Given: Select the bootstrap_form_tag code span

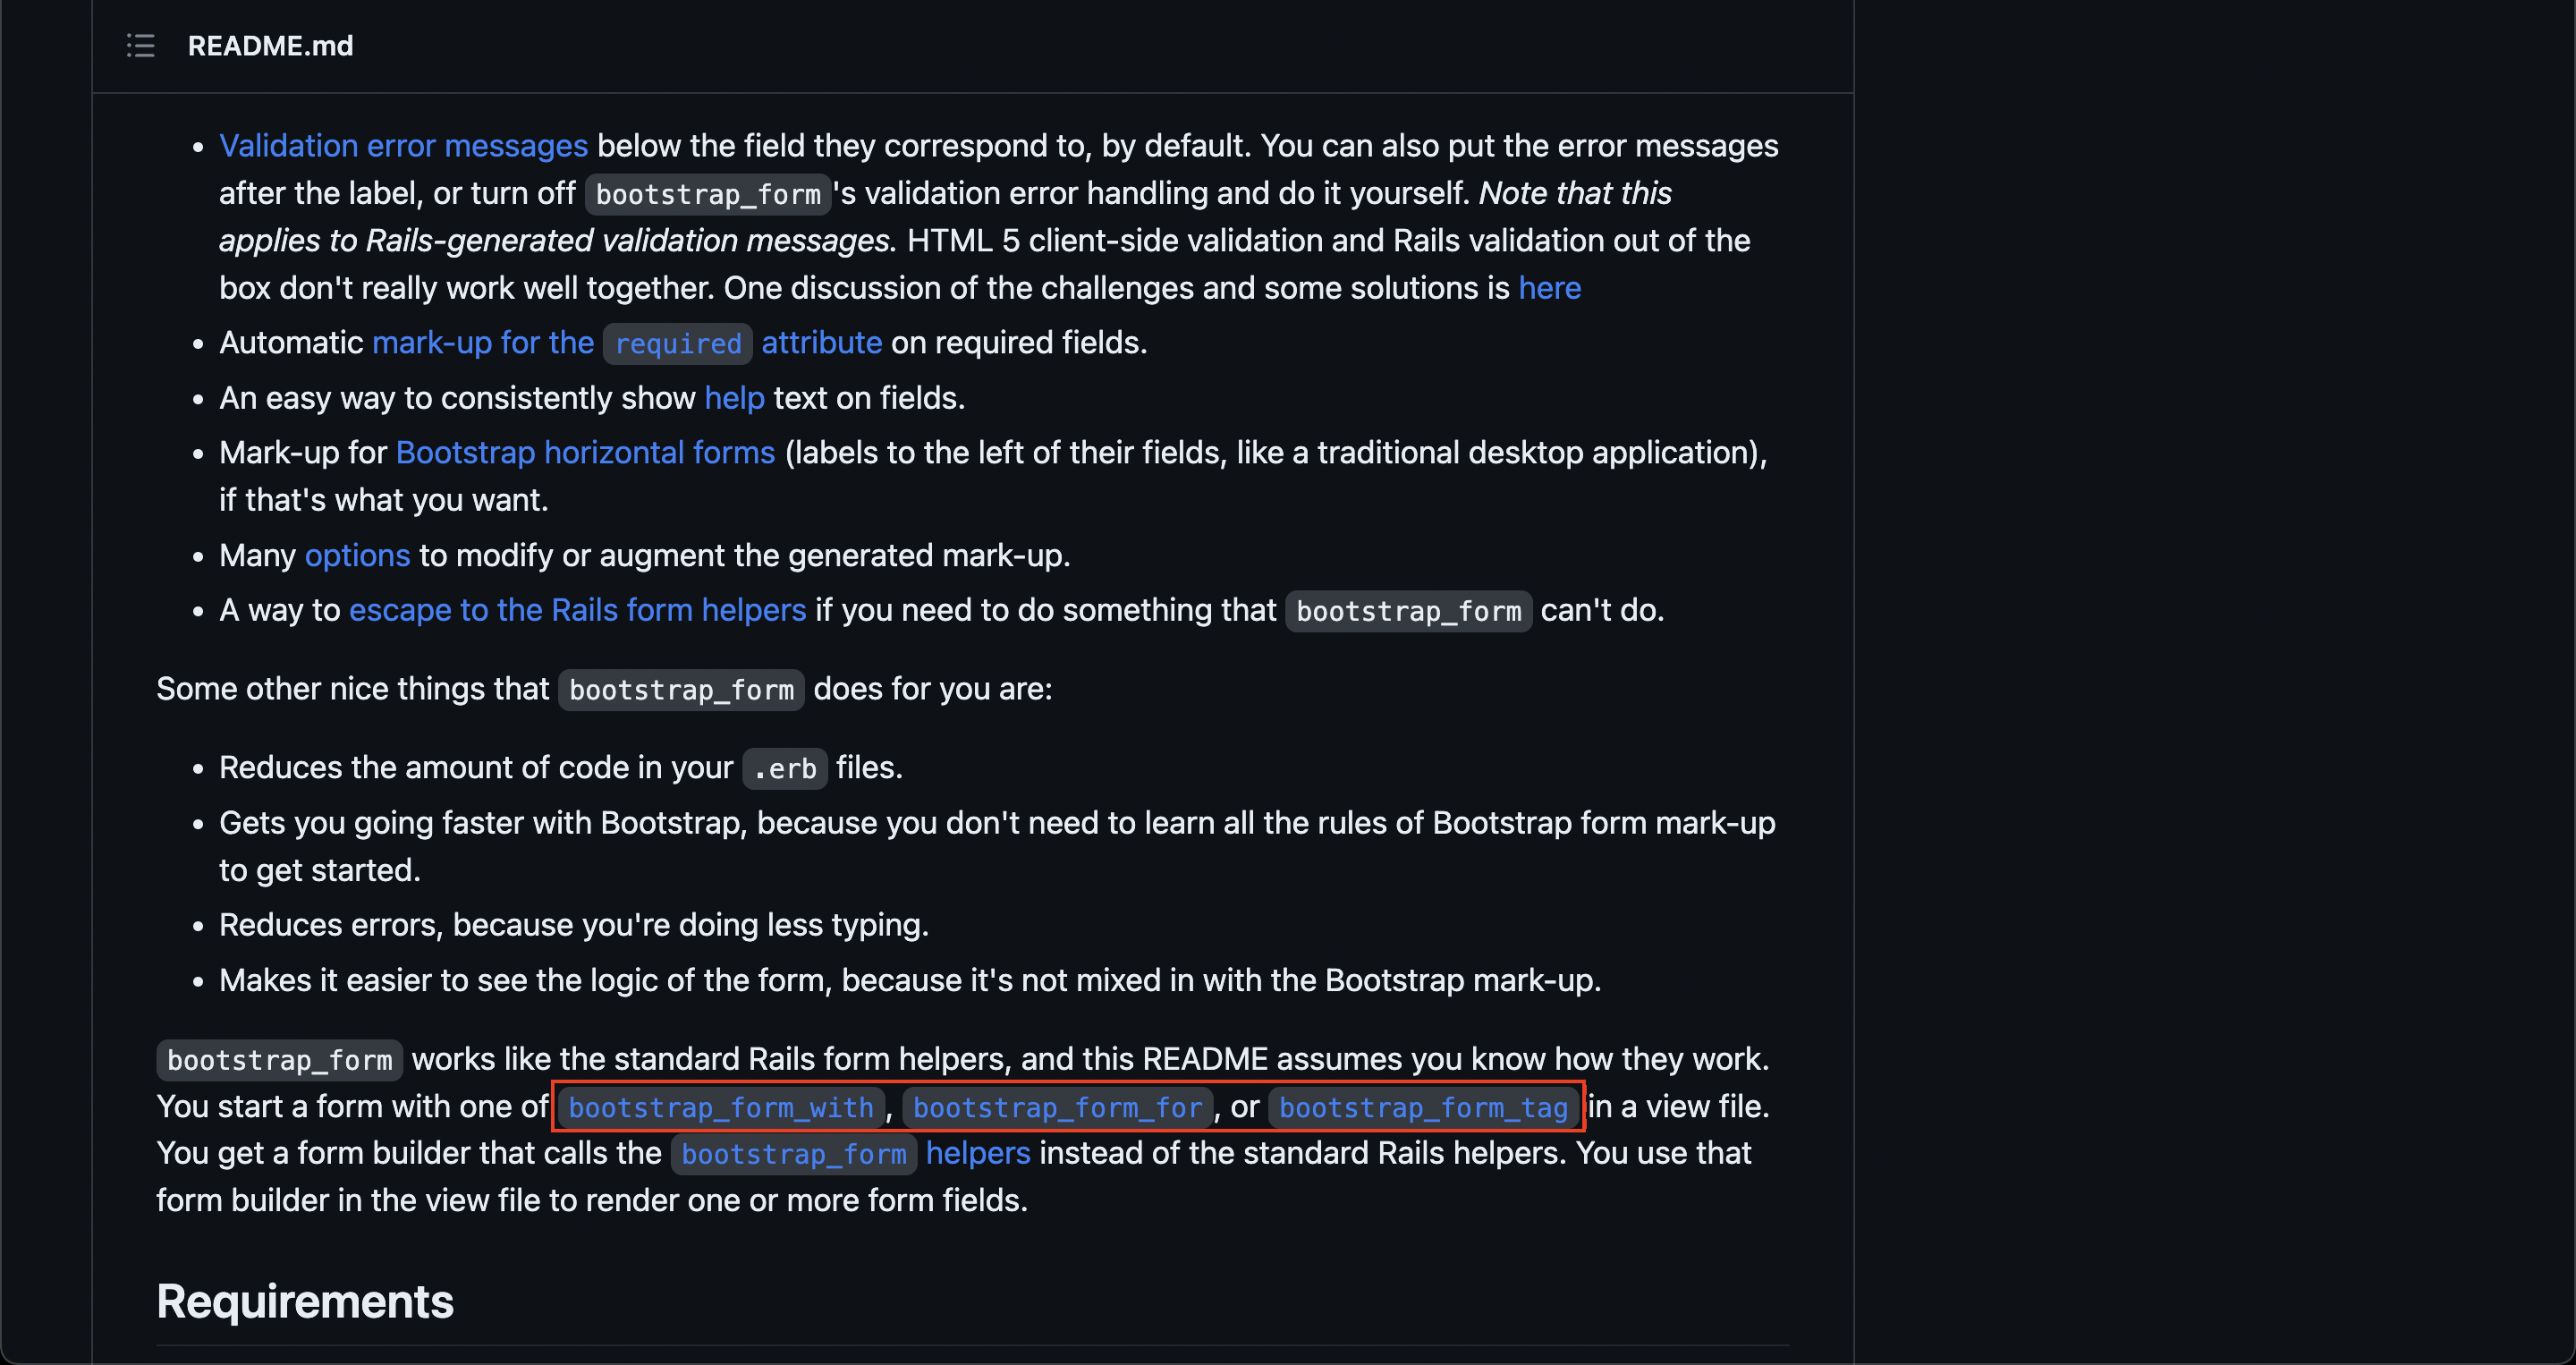Looking at the screenshot, I should coord(1424,1107).
